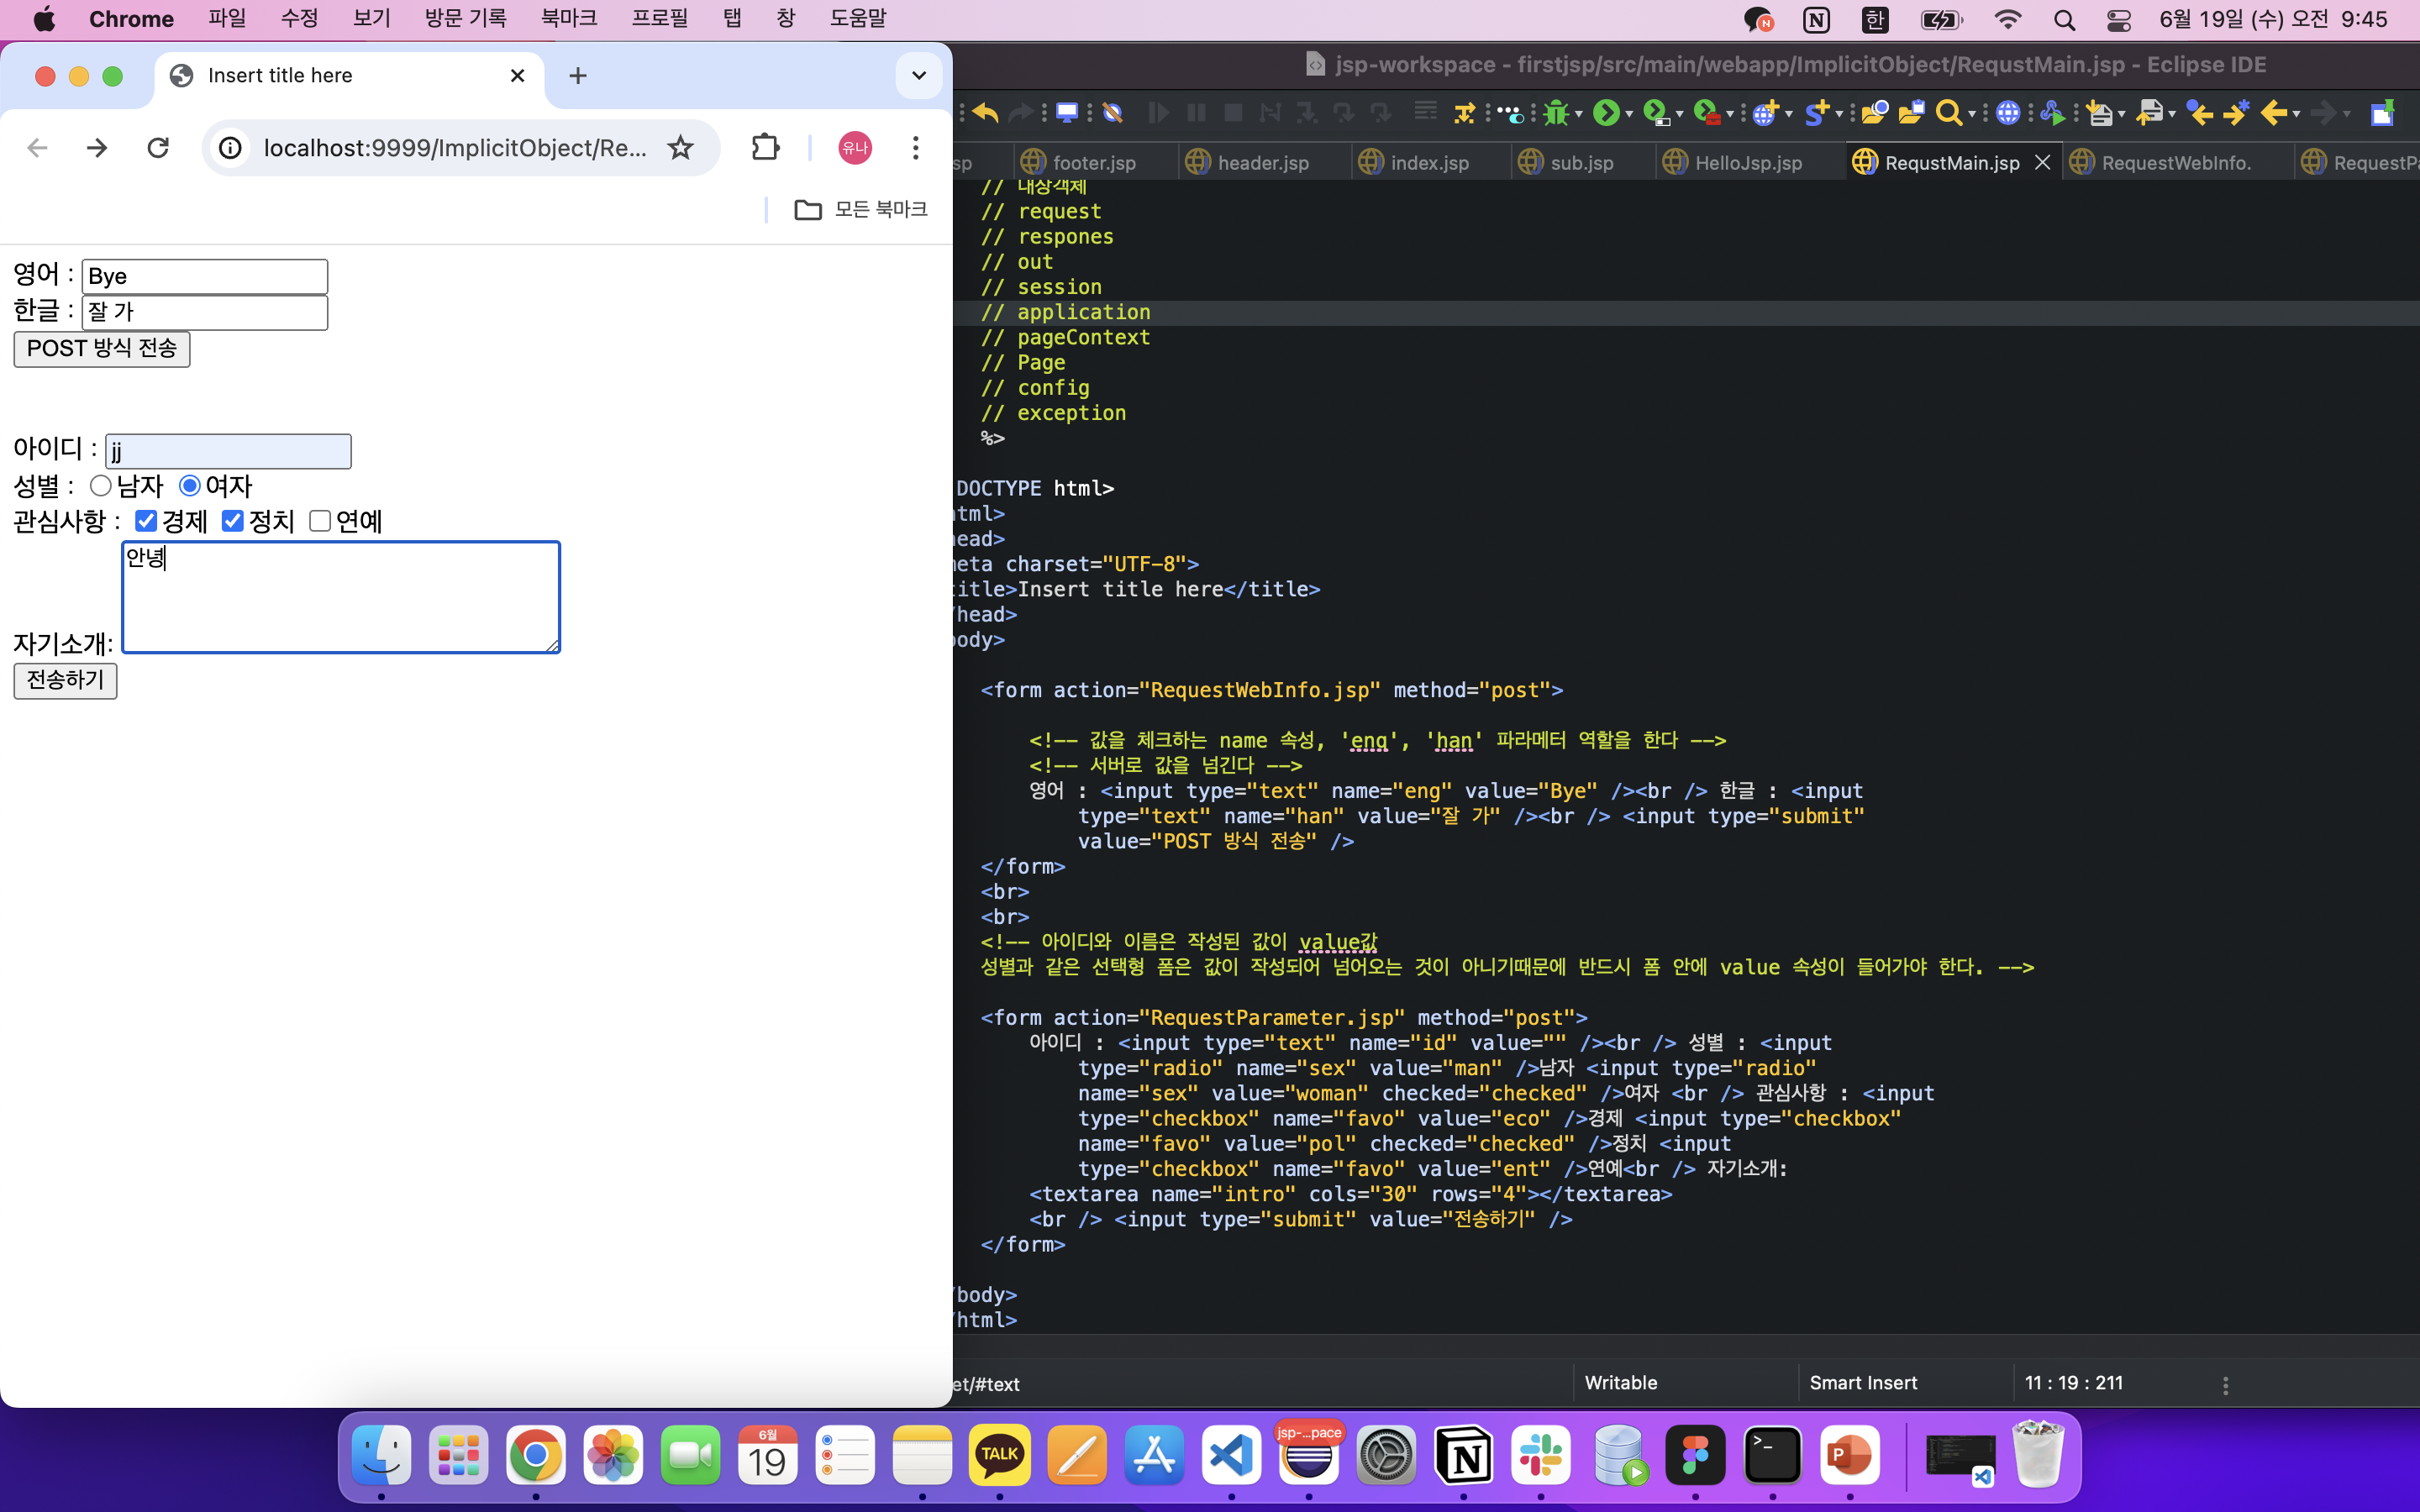
Task: Open Web Browser globe icon in Eclipse toolbar
Action: click(2007, 113)
